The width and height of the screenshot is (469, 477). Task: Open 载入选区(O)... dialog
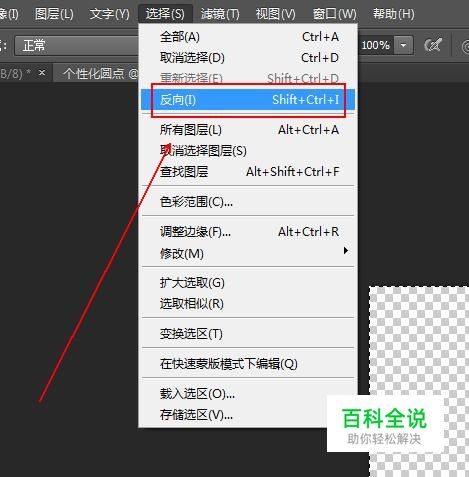click(x=248, y=394)
